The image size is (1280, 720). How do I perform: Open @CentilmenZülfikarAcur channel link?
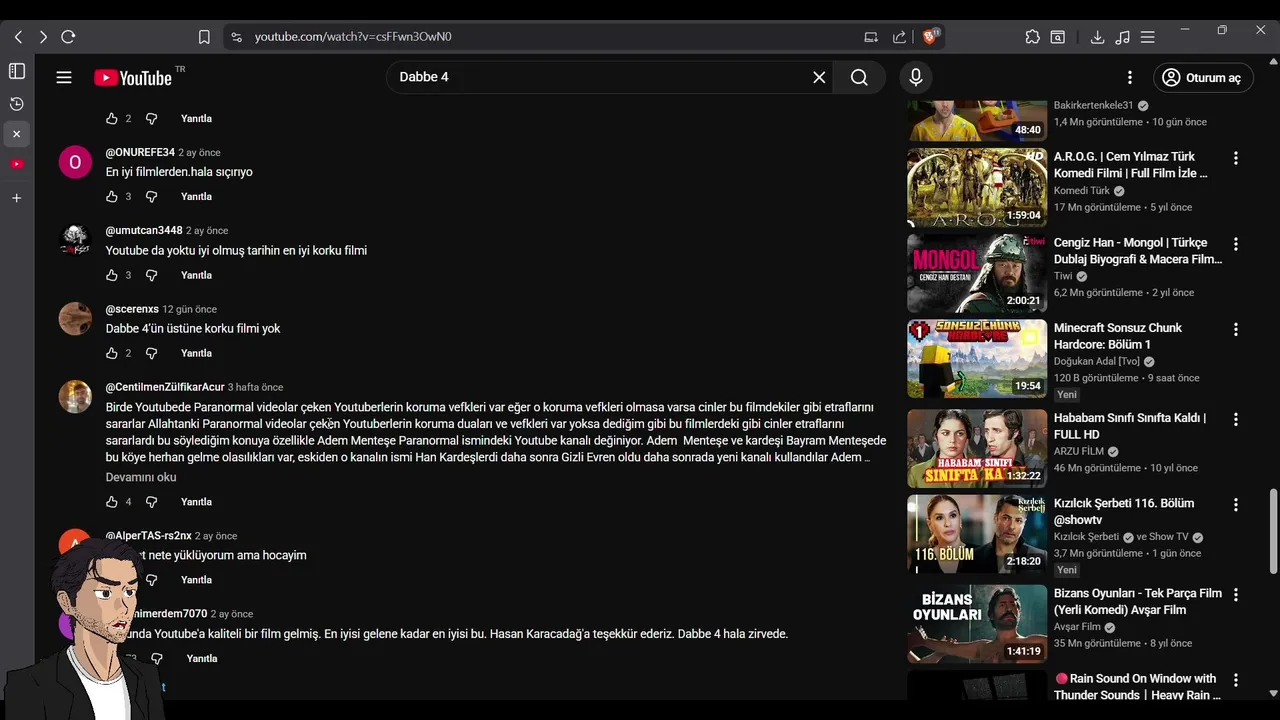165,387
